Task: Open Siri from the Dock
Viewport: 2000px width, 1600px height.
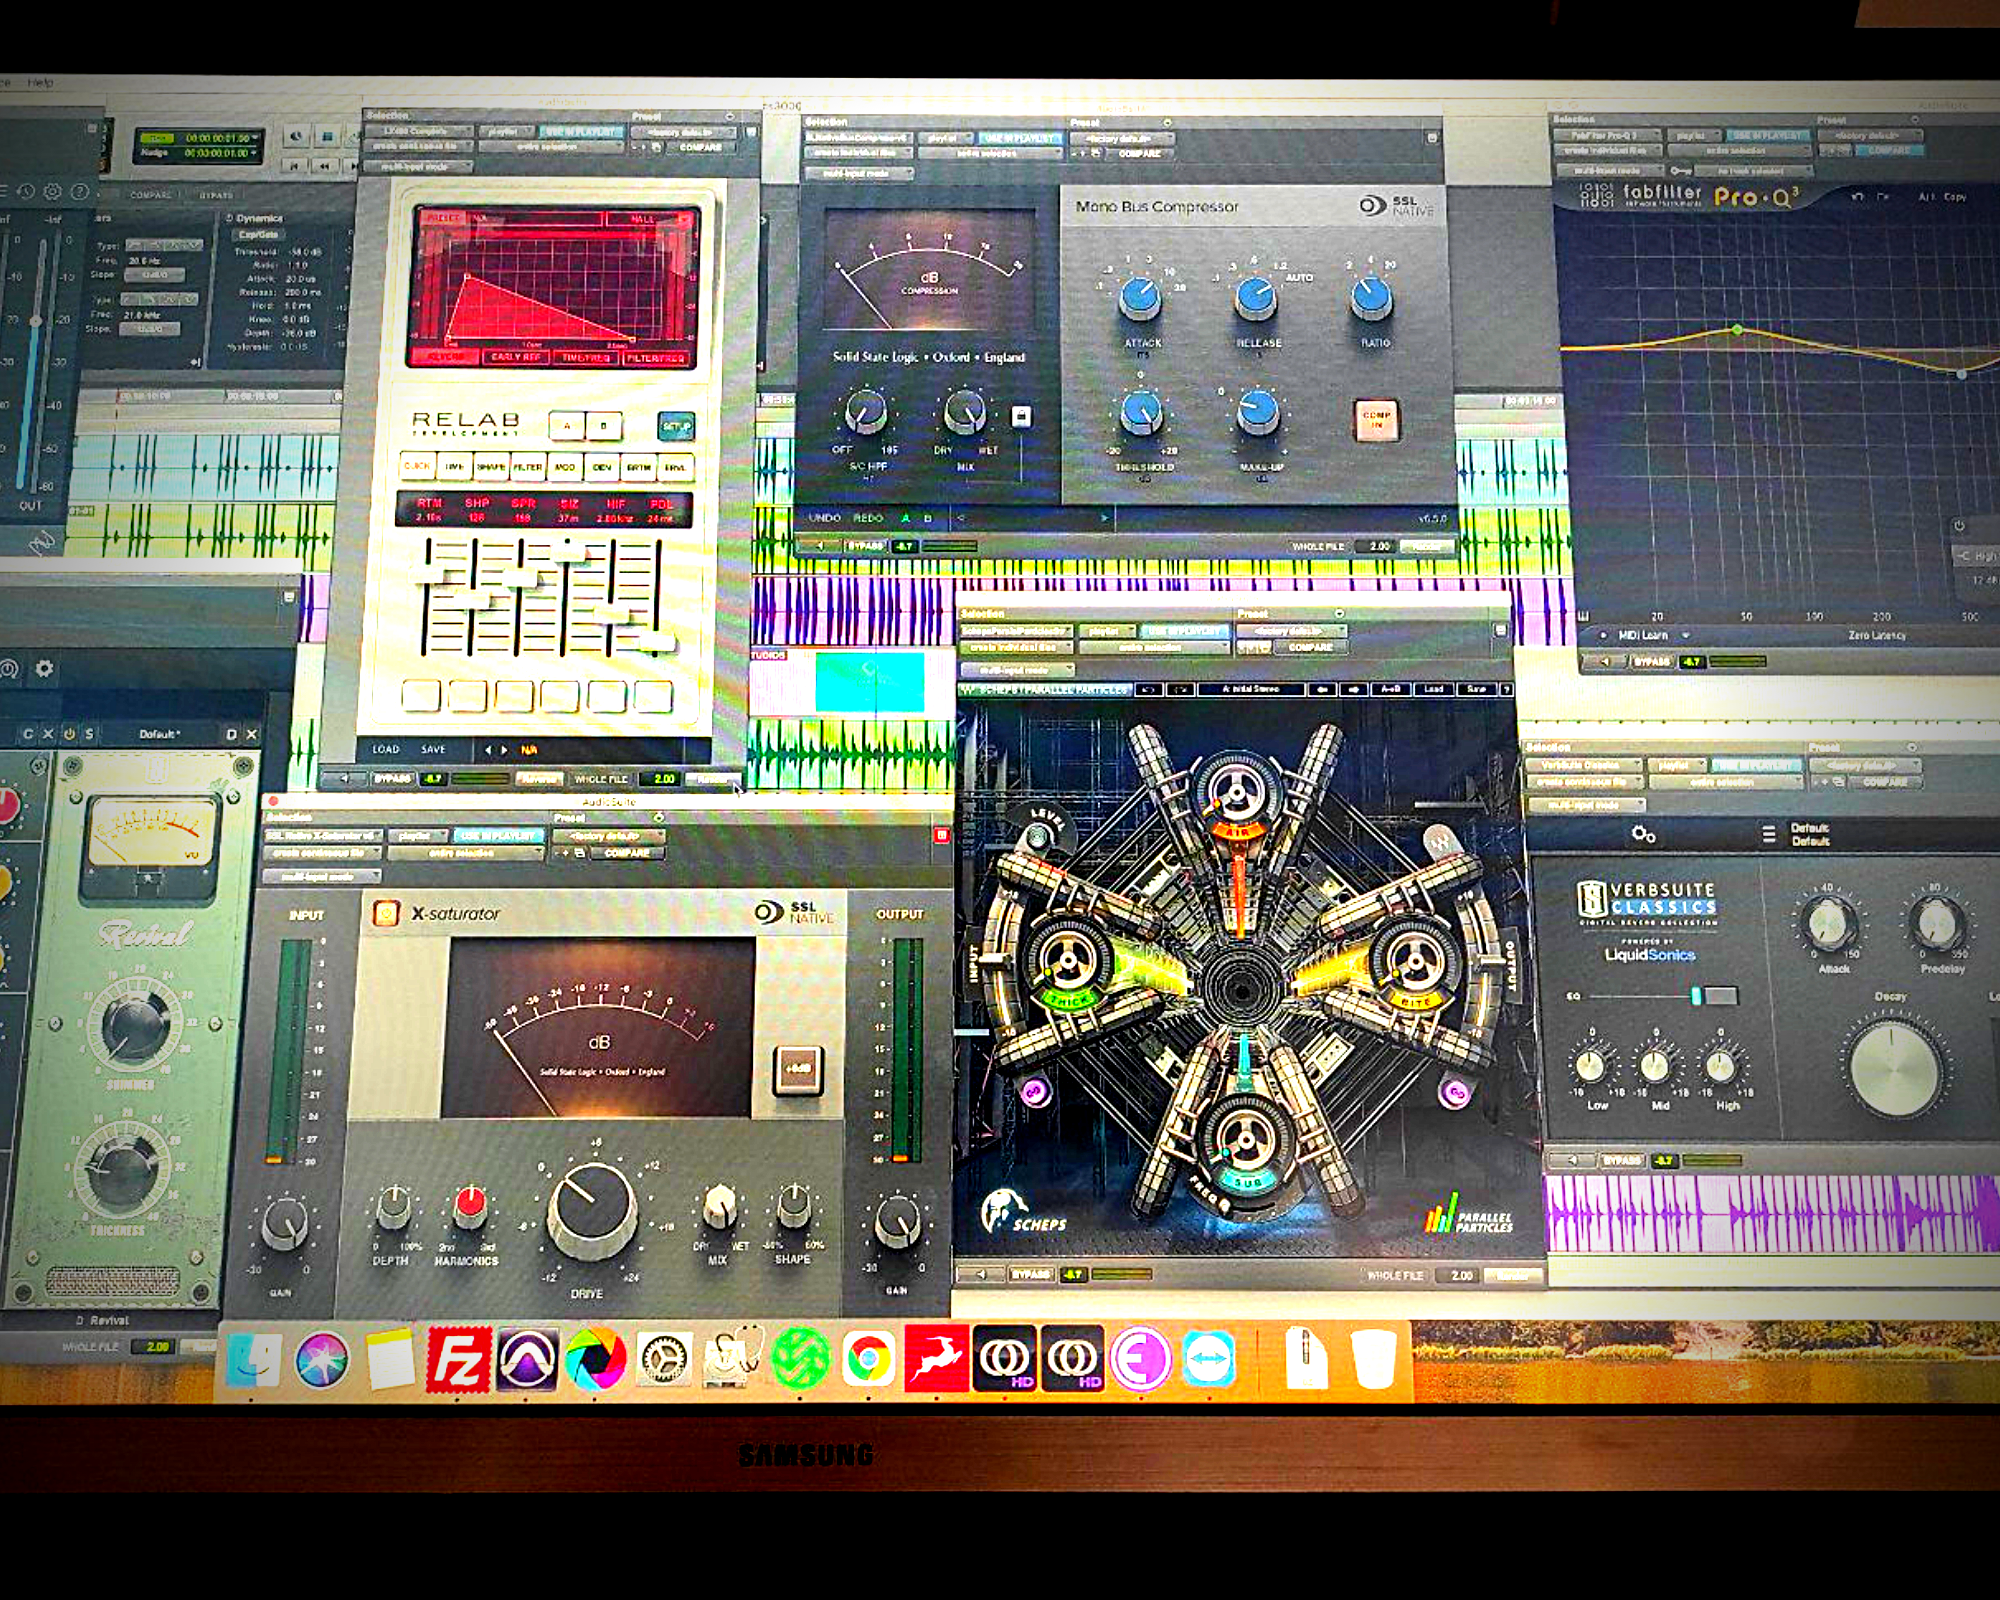Action: (322, 1359)
